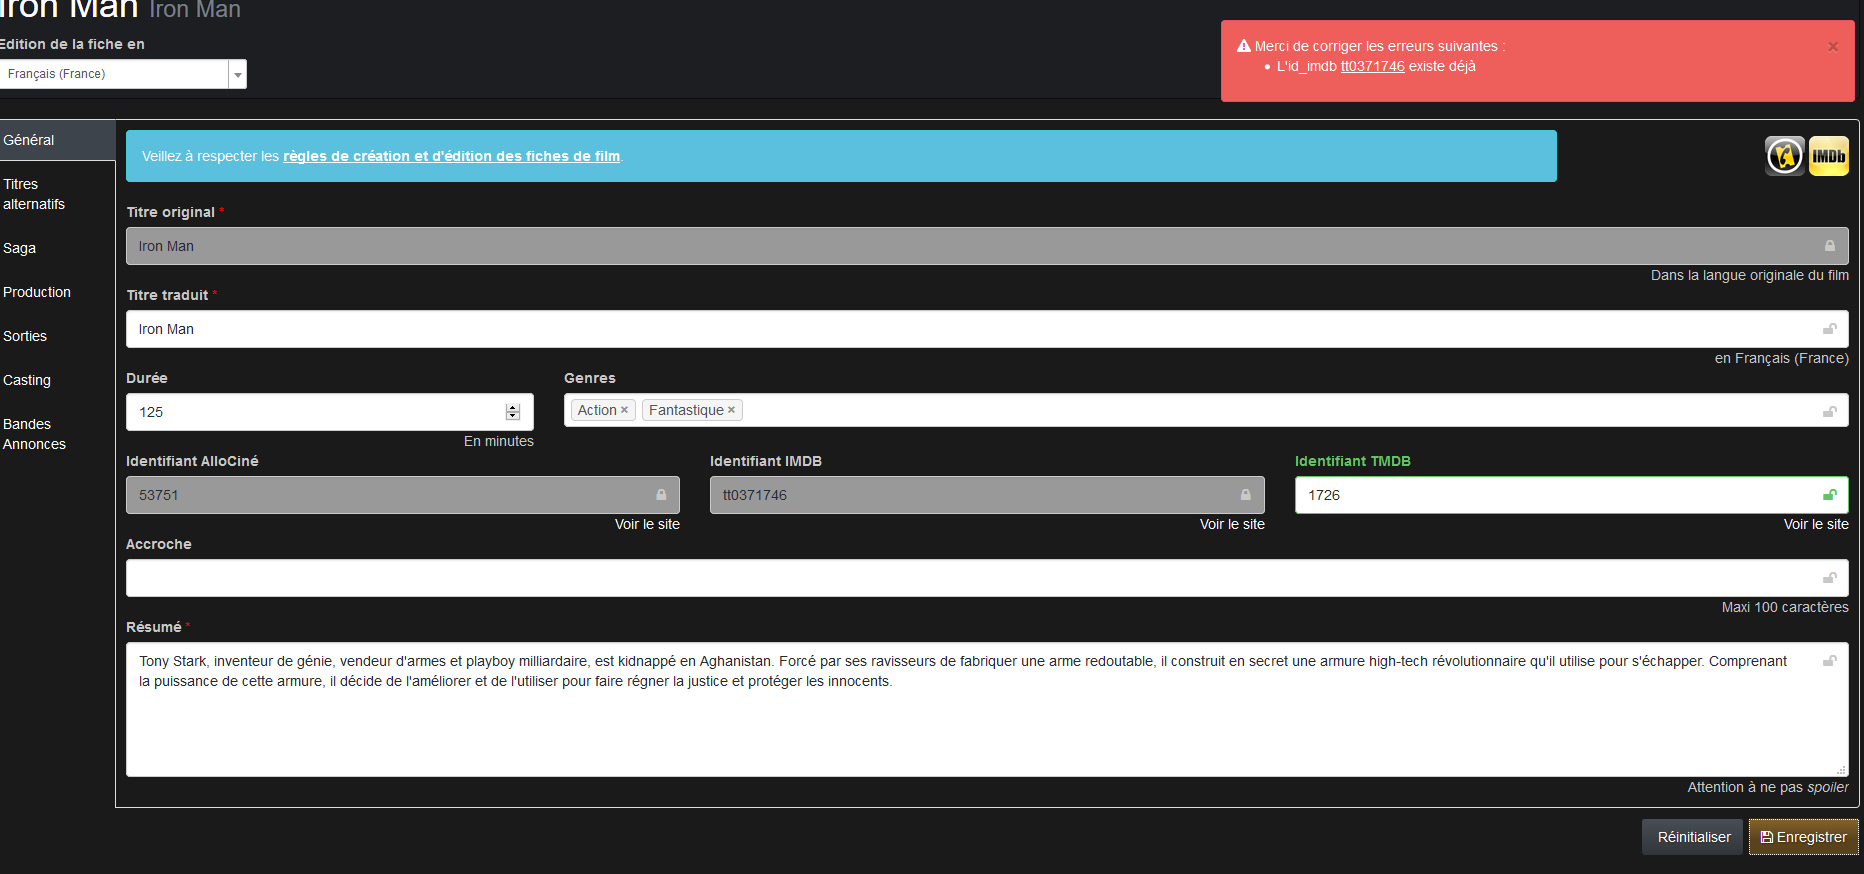Image resolution: width=1864 pixels, height=874 pixels.
Task: Remove the Action genre tag
Action: point(624,410)
